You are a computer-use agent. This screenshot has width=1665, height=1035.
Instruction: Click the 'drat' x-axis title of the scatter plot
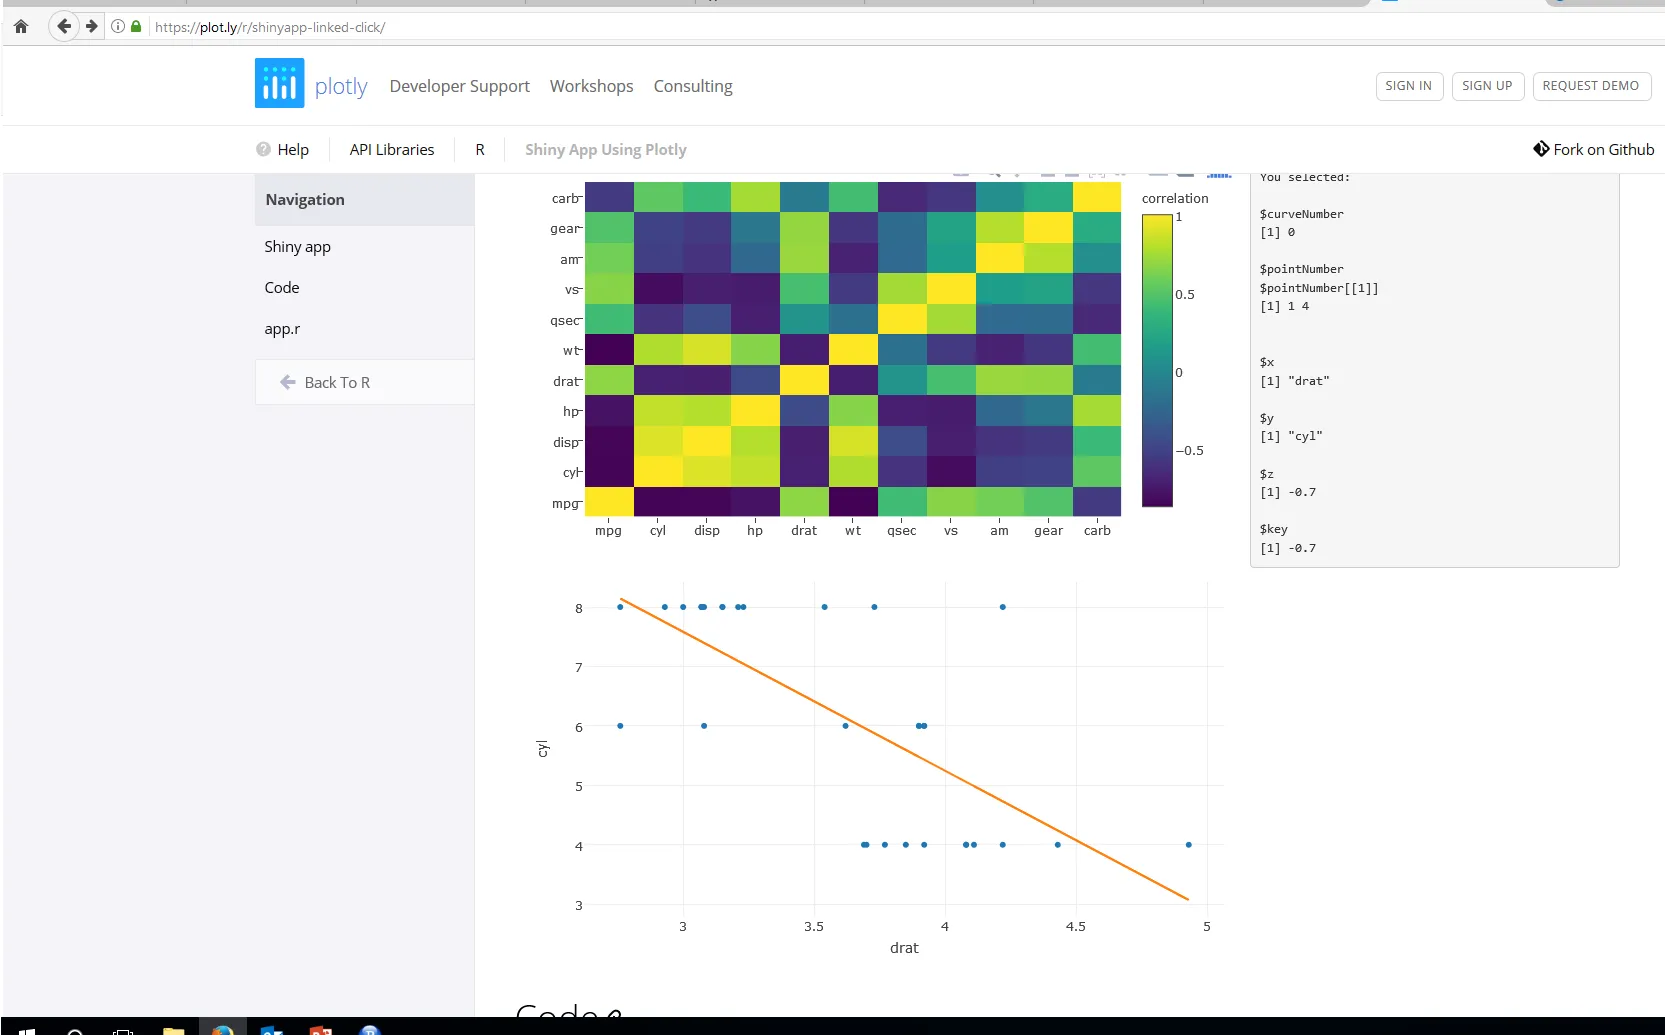[x=904, y=948]
